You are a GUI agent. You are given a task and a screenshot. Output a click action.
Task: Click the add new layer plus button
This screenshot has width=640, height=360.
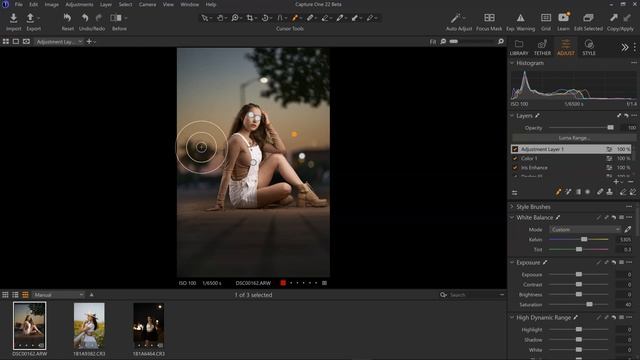[x=616, y=182]
